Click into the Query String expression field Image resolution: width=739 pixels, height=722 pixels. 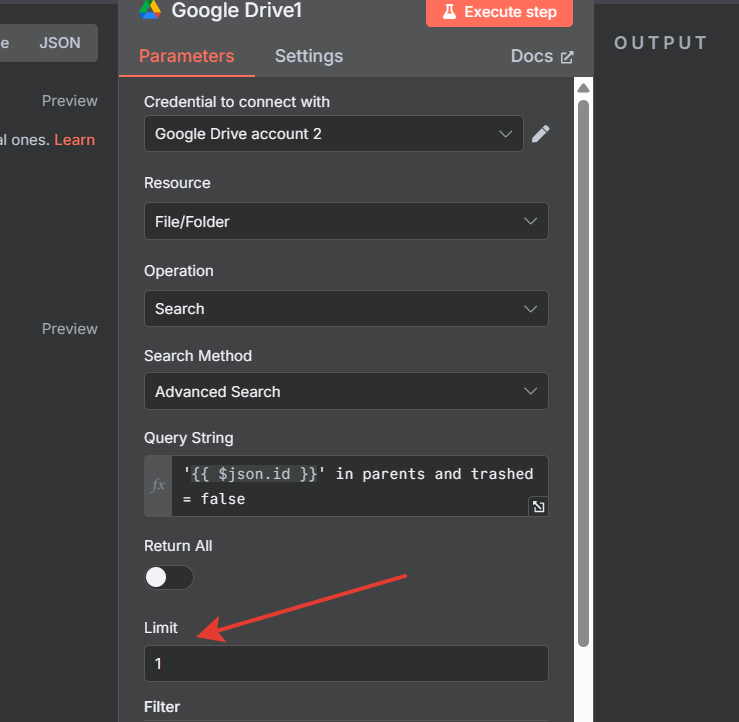[359, 486]
